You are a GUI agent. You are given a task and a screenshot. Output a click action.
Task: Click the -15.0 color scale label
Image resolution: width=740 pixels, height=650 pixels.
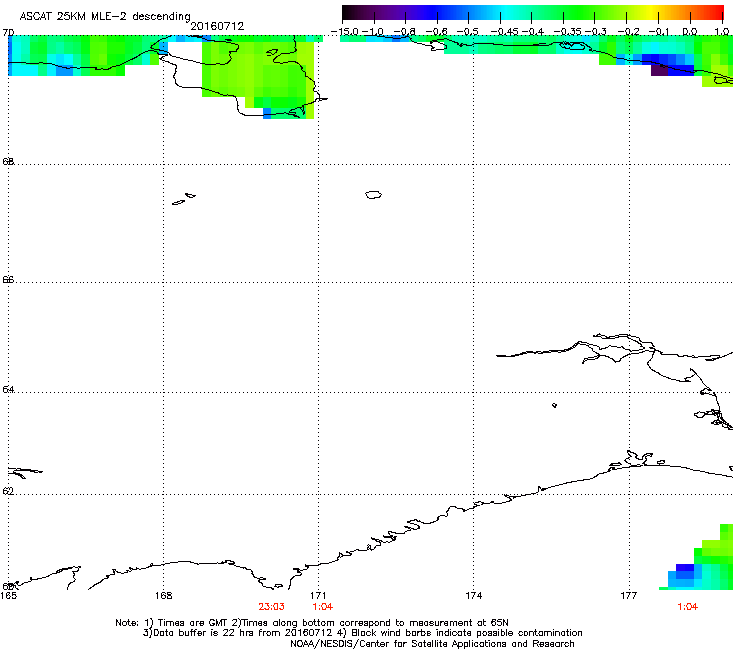(345, 32)
